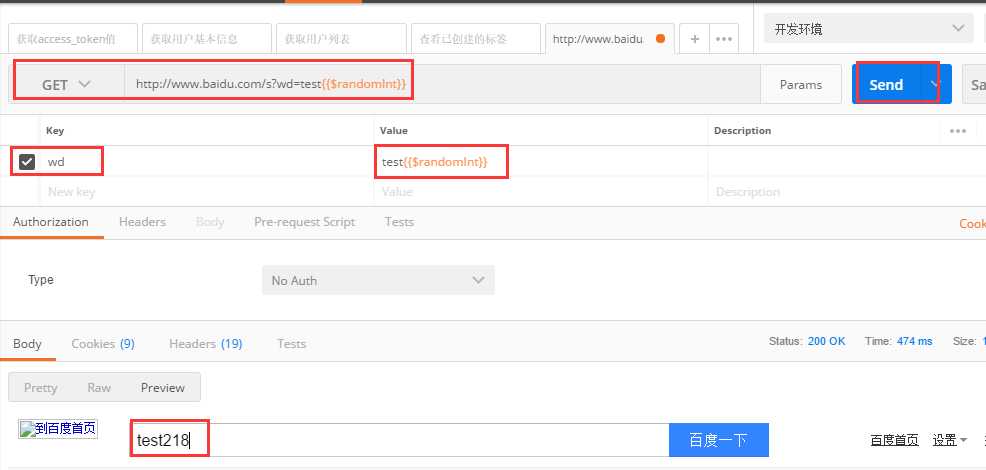Switch response view to Raw
986x470 pixels.
pos(99,388)
